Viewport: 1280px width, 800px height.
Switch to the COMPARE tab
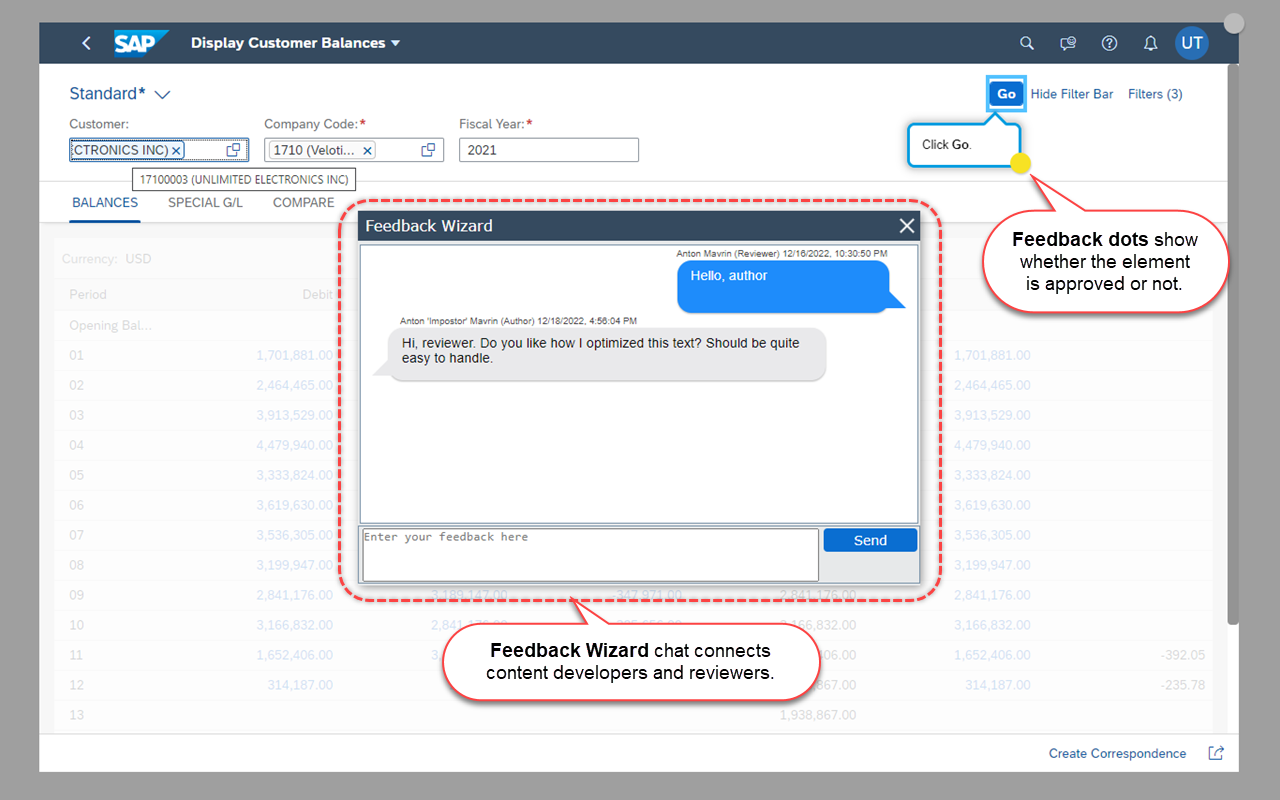click(x=303, y=202)
